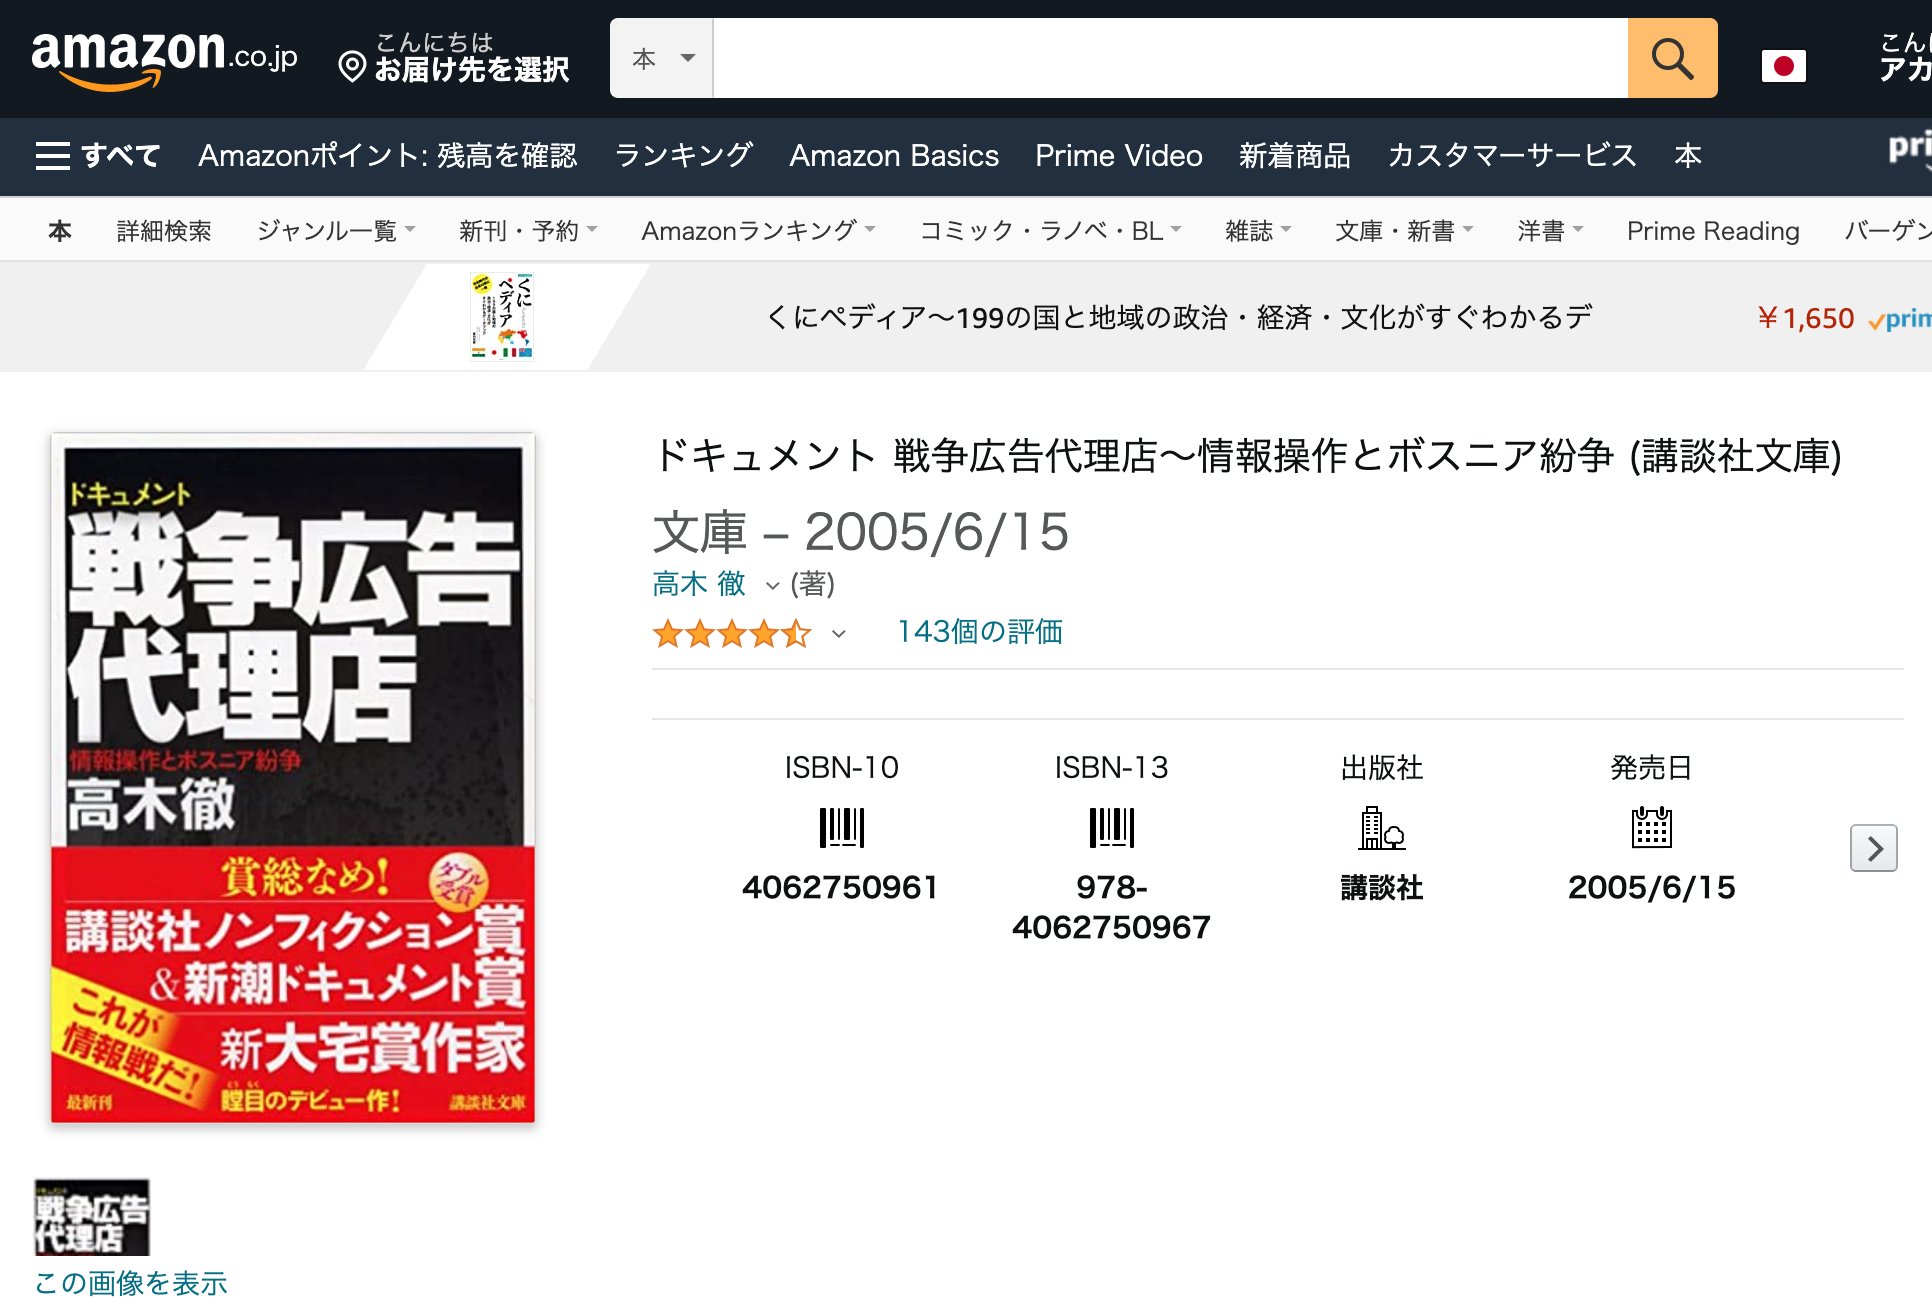Click the search text field

(1170, 58)
